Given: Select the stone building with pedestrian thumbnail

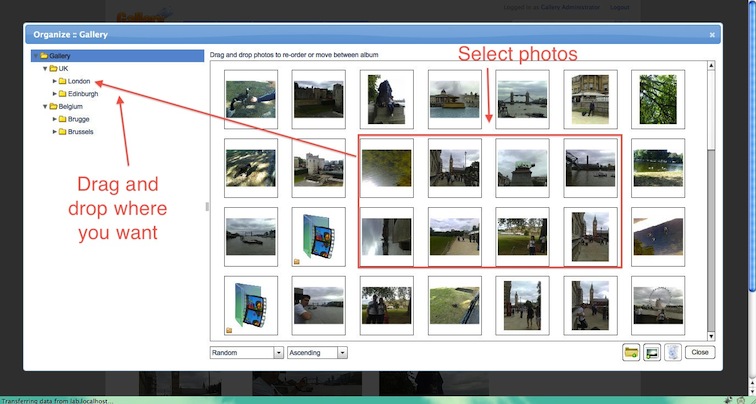Looking at the screenshot, I should 591,99.
